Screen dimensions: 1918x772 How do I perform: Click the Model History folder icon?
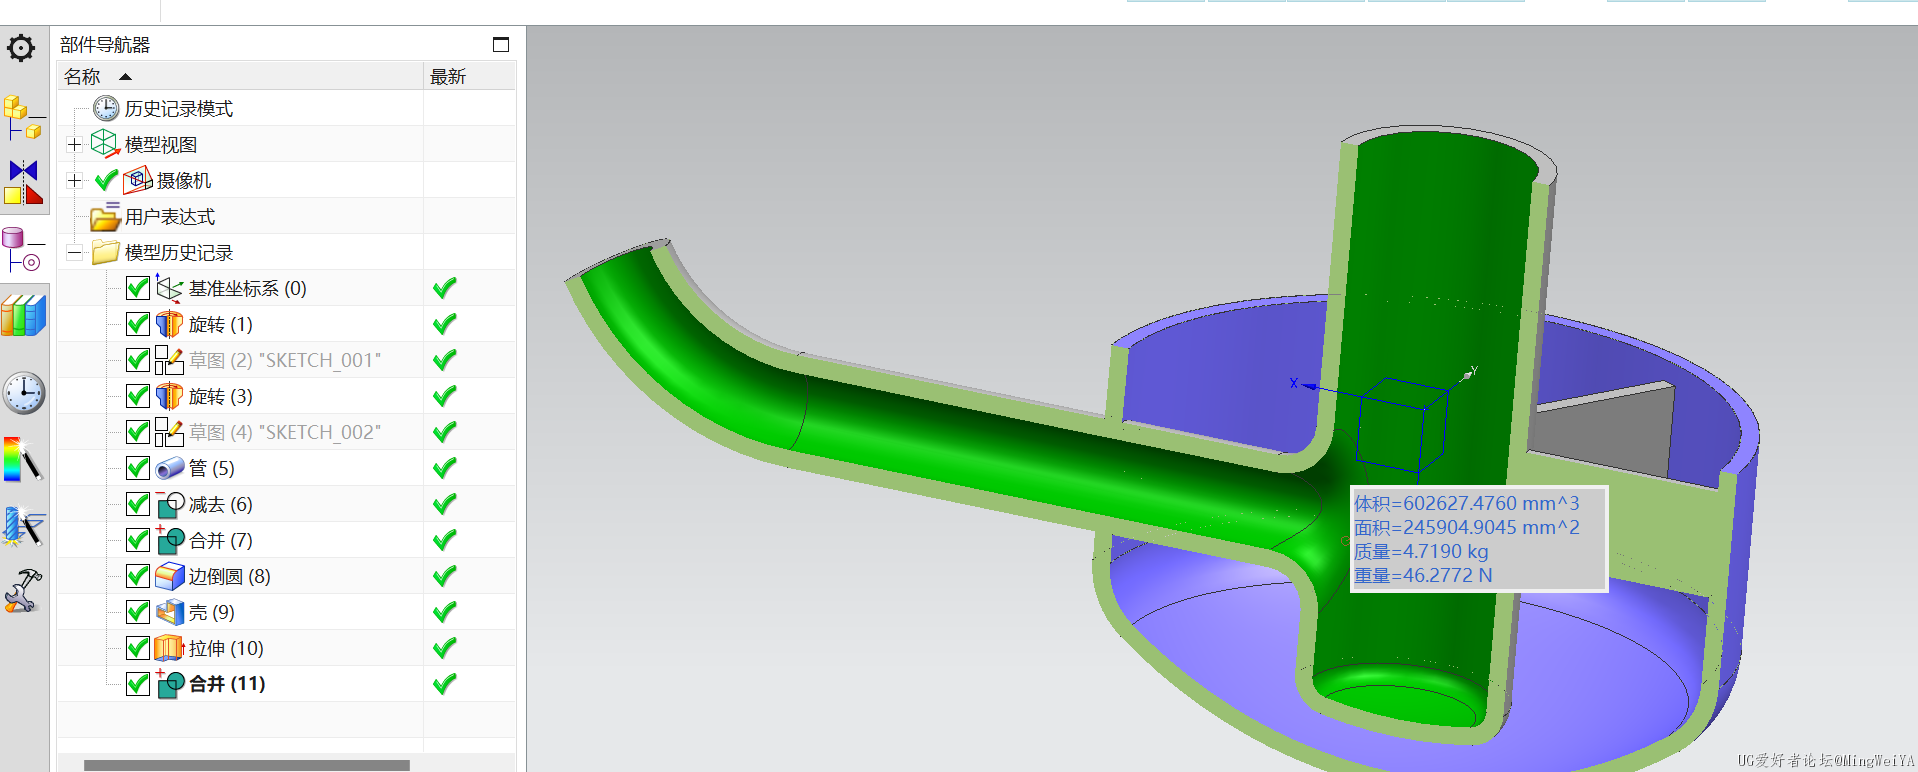[x=105, y=252]
